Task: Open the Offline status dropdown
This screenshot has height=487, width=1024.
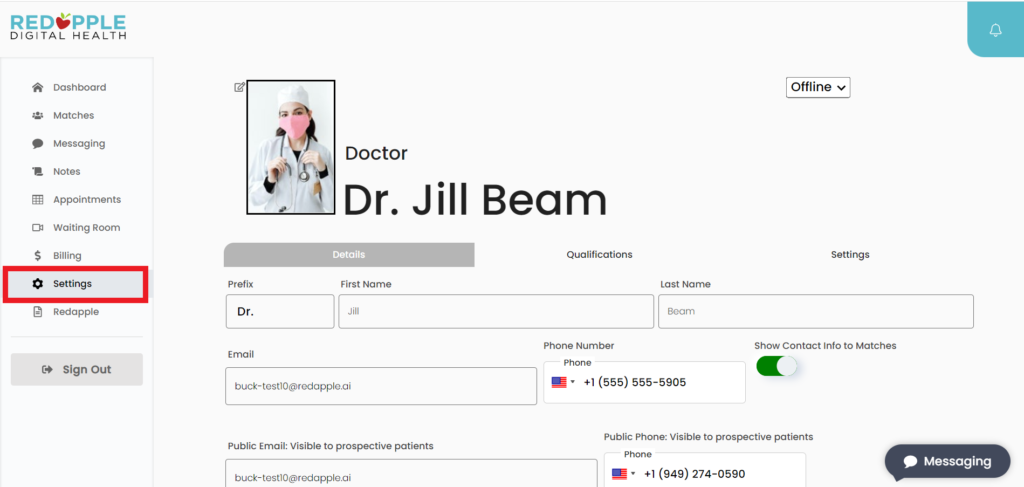Action: click(818, 87)
